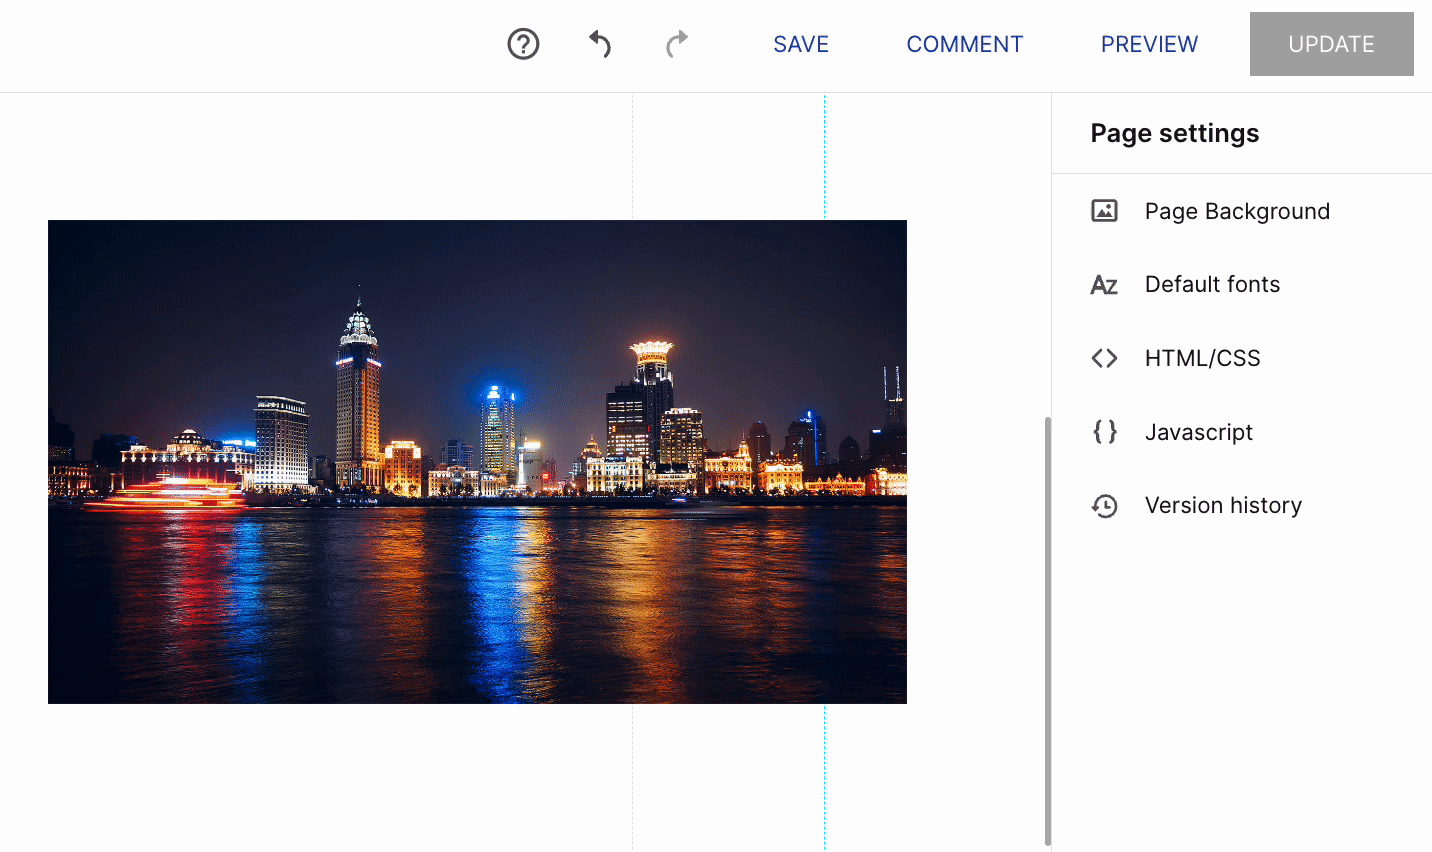The image size is (1432, 852).
Task: Open the COMMENT option
Action: coord(964,44)
